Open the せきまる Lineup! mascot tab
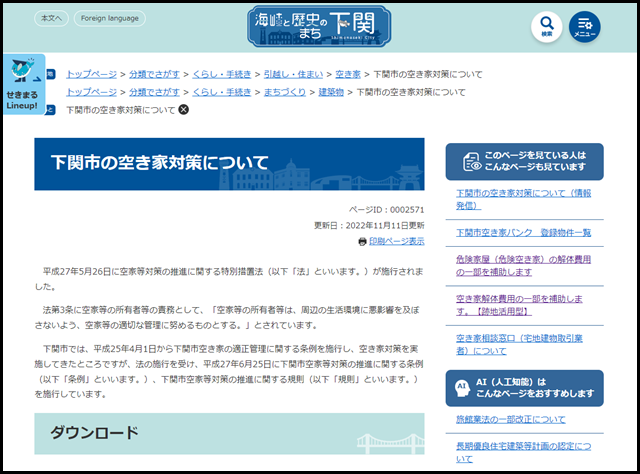The image size is (640, 474). (x=24, y=85)
